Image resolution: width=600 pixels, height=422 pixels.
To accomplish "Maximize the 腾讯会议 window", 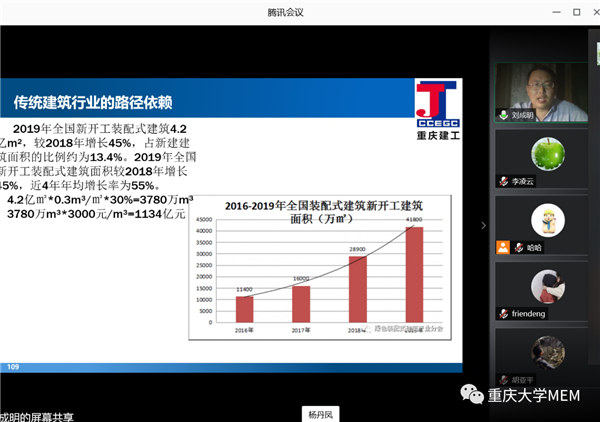I will tap(577, 12).
